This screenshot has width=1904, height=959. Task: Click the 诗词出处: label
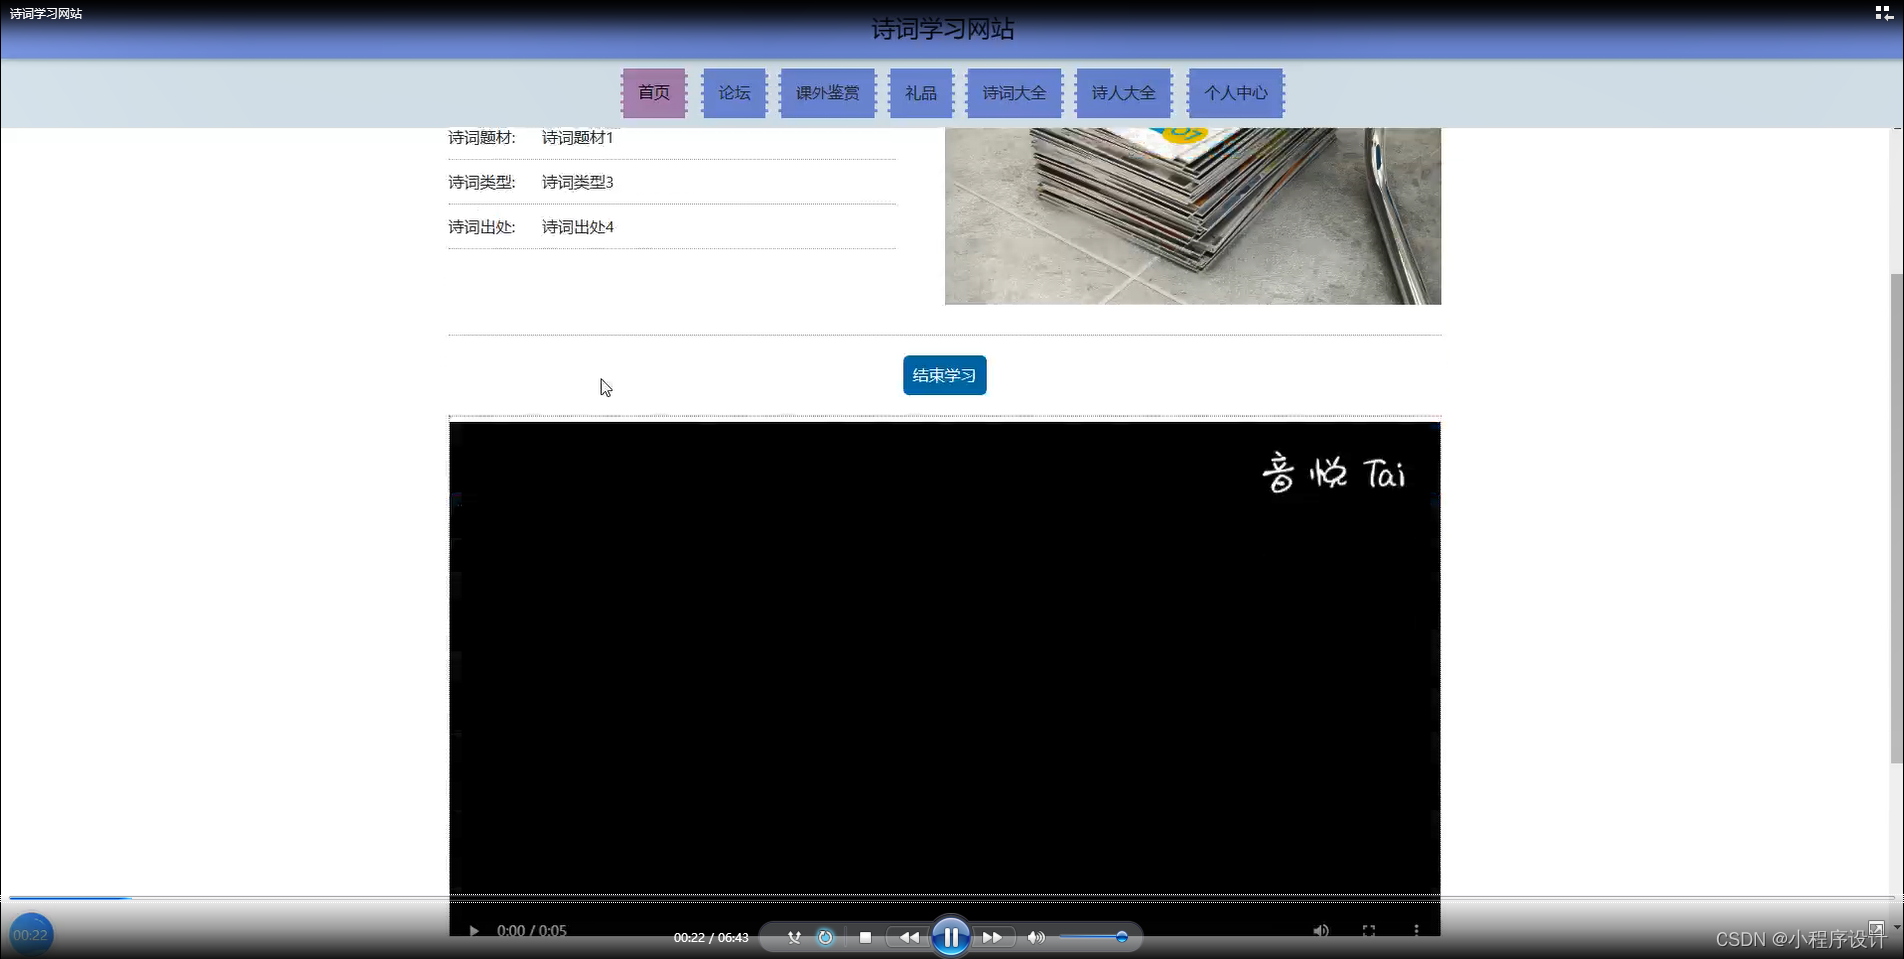click(482, 227)
